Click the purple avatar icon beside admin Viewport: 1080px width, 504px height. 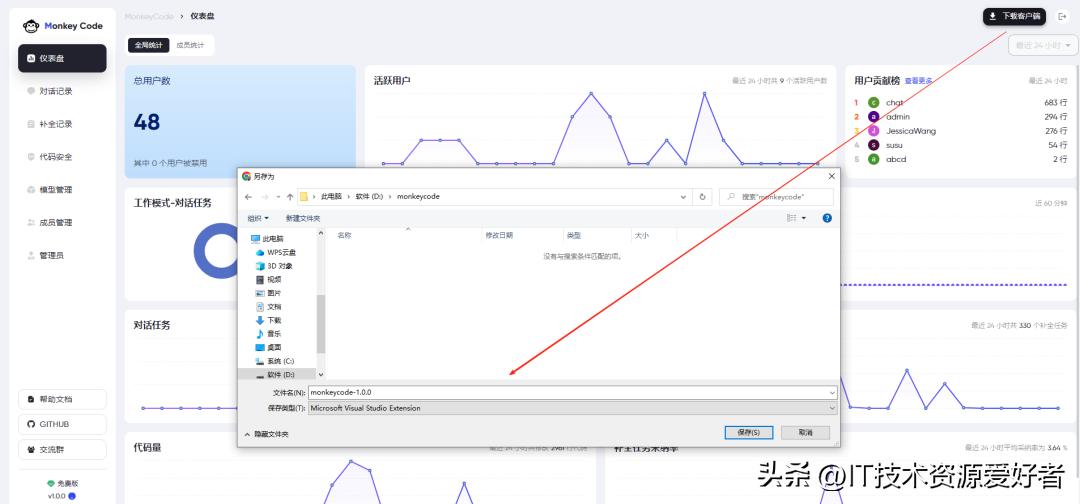[x=873, y=116]
